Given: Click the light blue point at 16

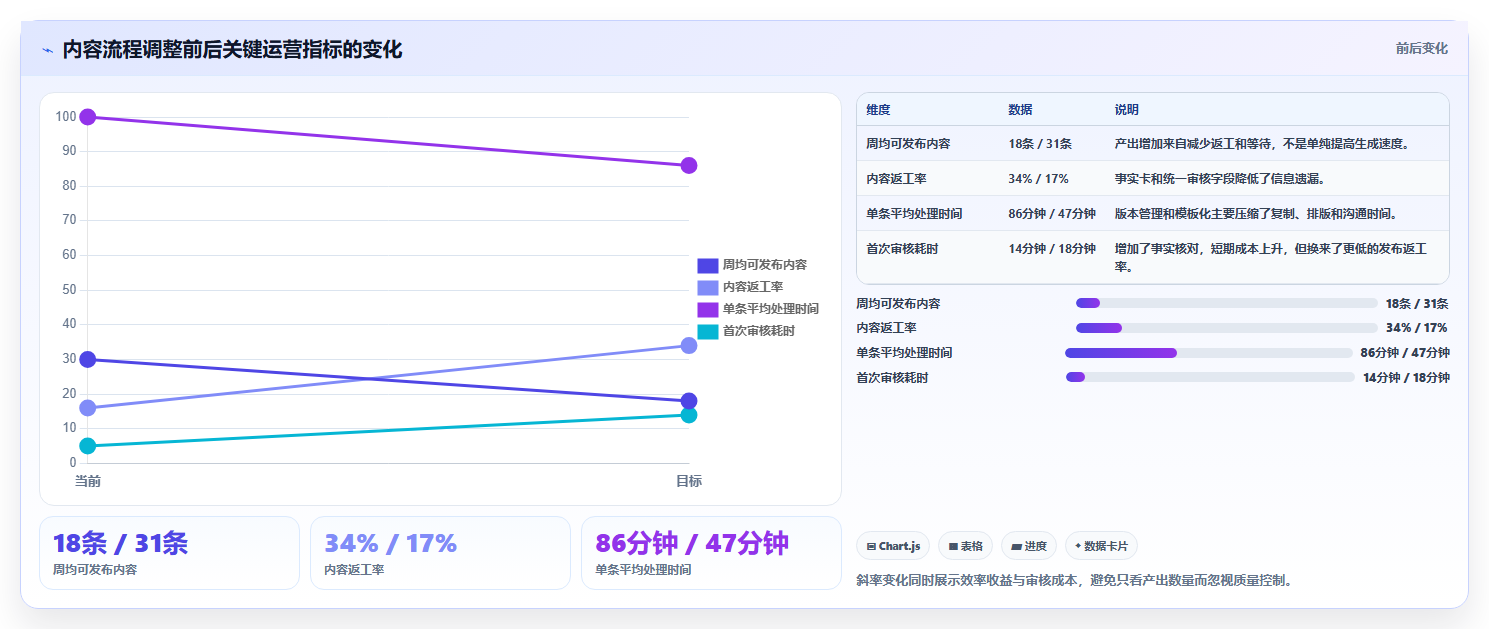Looking at the screenshot, I should pyautogui.click(x=88, y=408).
